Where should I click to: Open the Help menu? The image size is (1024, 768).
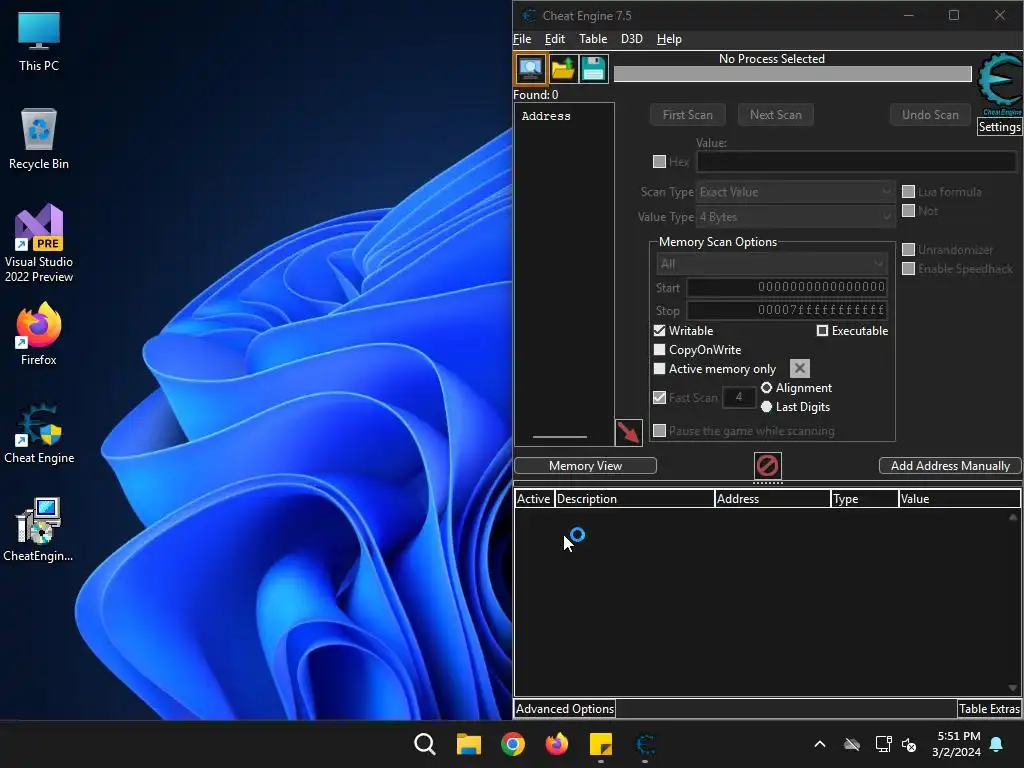(669, 39)
